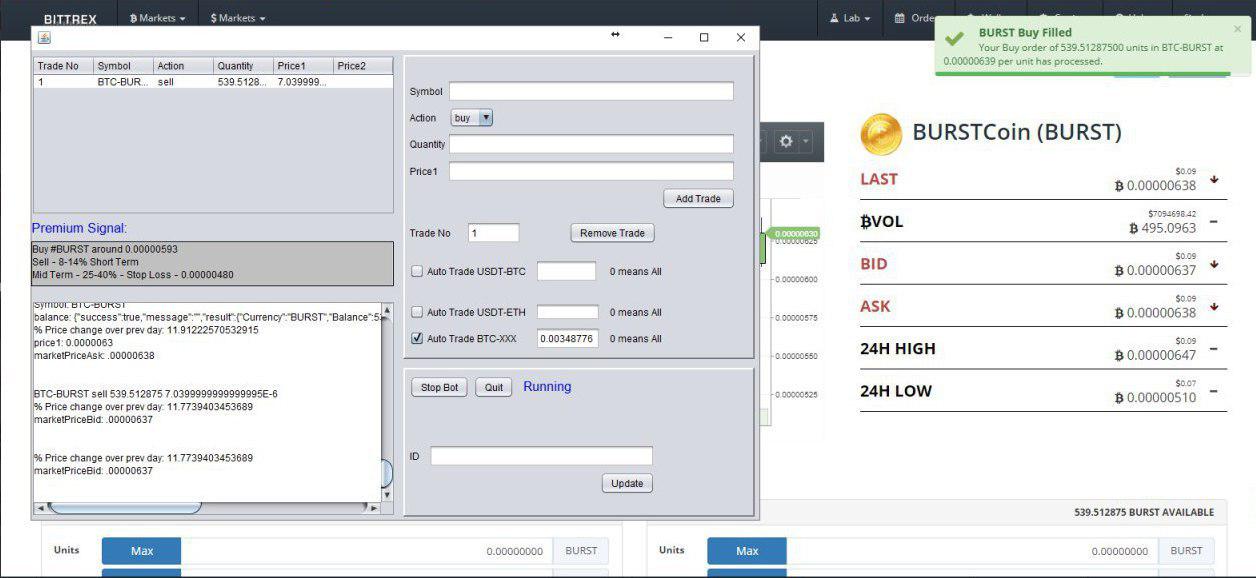This screenshot has width=1256, height=578.
Task: Click the Orders item in Bittrex navbar
Action: click(915, 18)
